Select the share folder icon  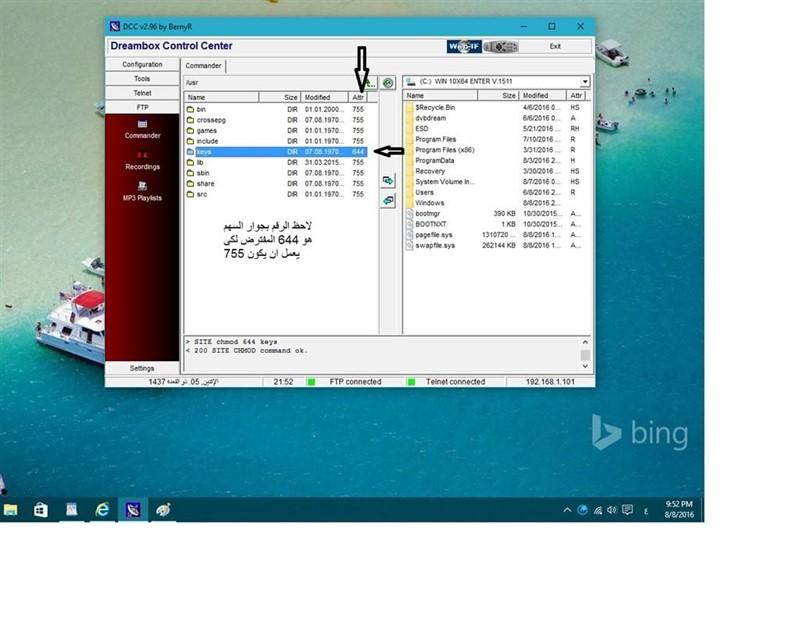(190, 184)
